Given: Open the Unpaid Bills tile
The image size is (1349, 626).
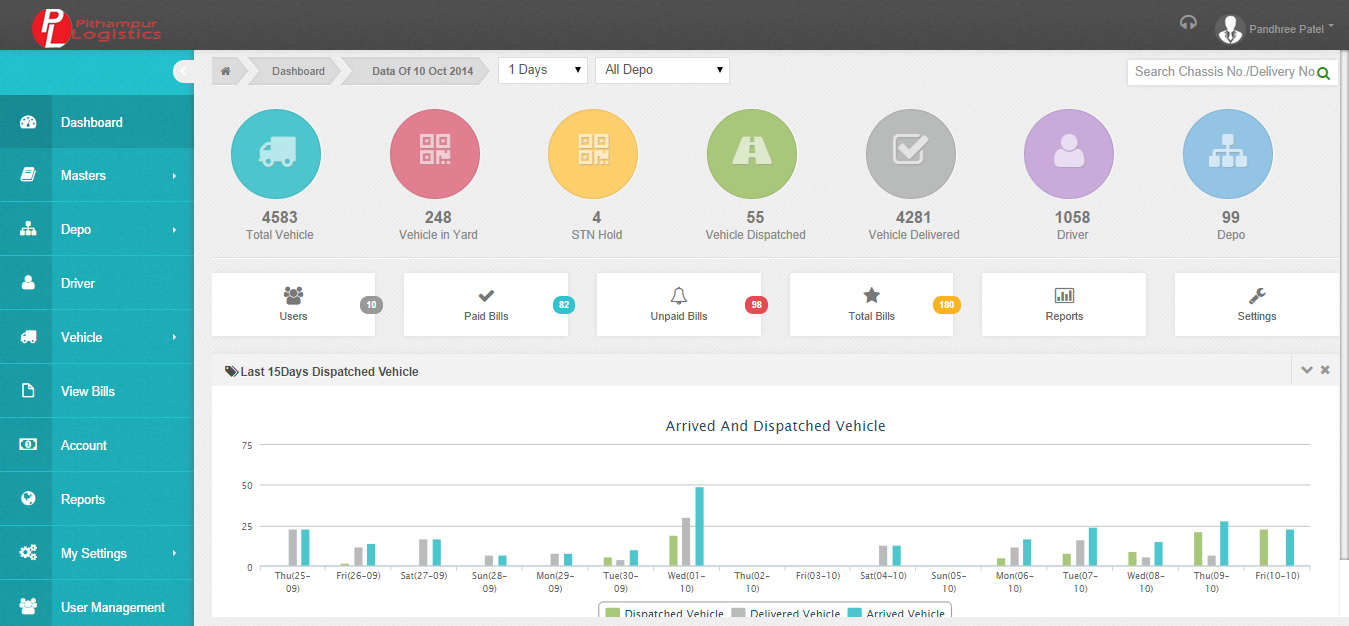Looking at the screenshot, I should (679, 305).
